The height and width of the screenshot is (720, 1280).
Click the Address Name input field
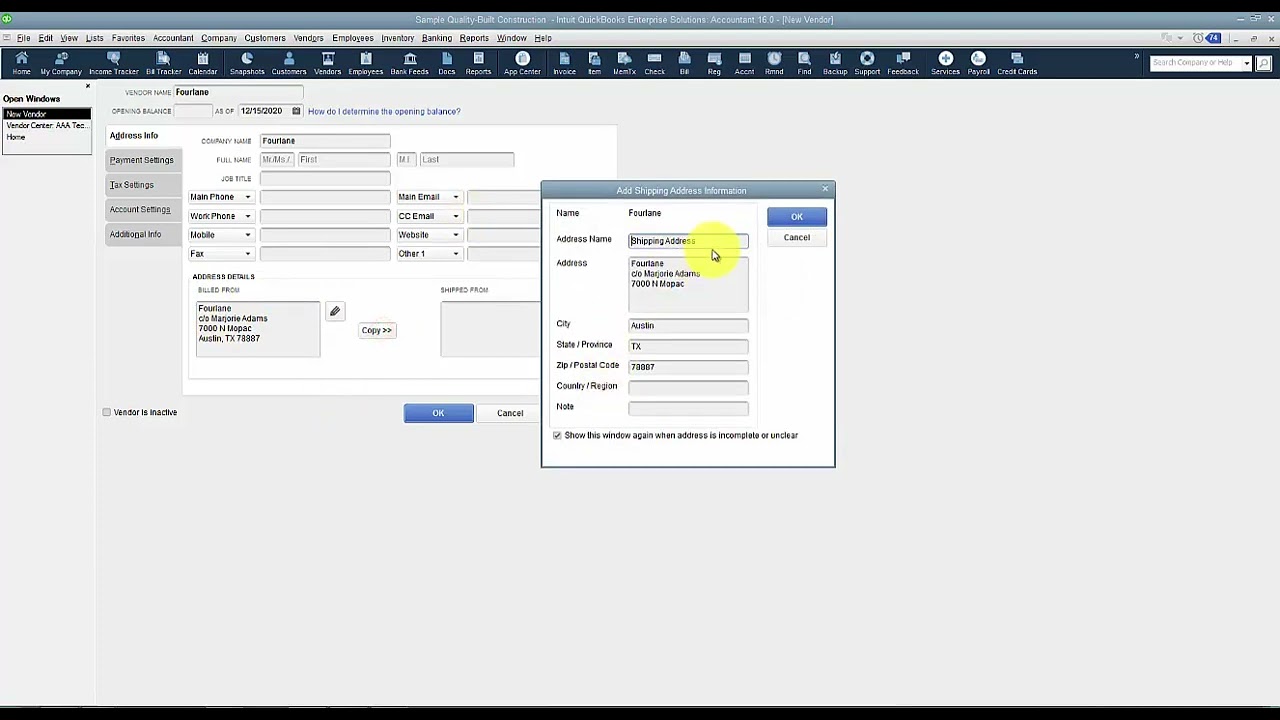[x=688, y=241]
